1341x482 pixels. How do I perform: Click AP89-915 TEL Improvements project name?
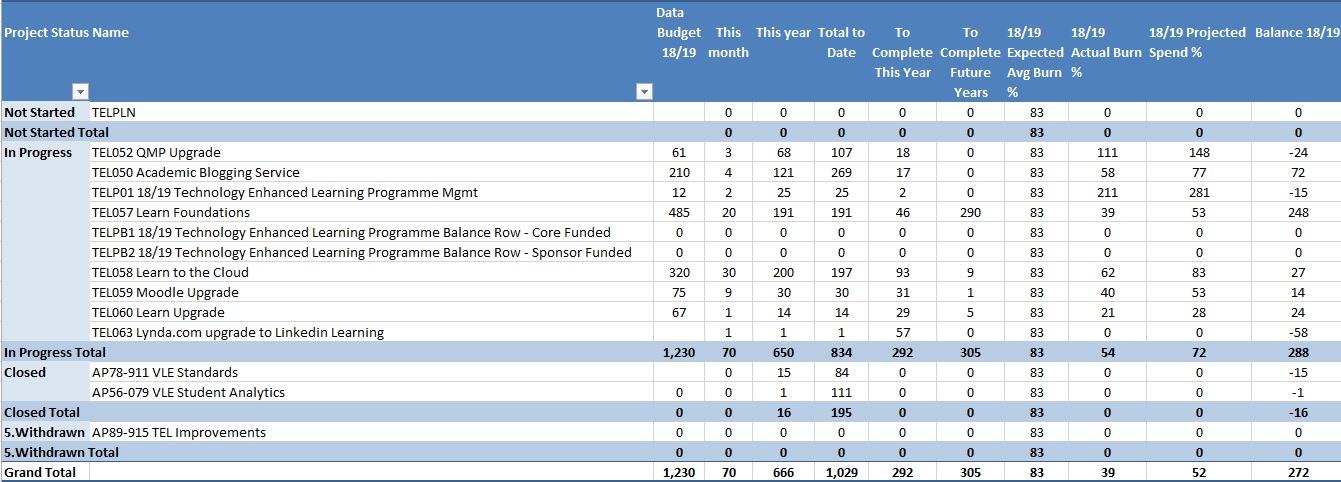[x=179, y=432]
